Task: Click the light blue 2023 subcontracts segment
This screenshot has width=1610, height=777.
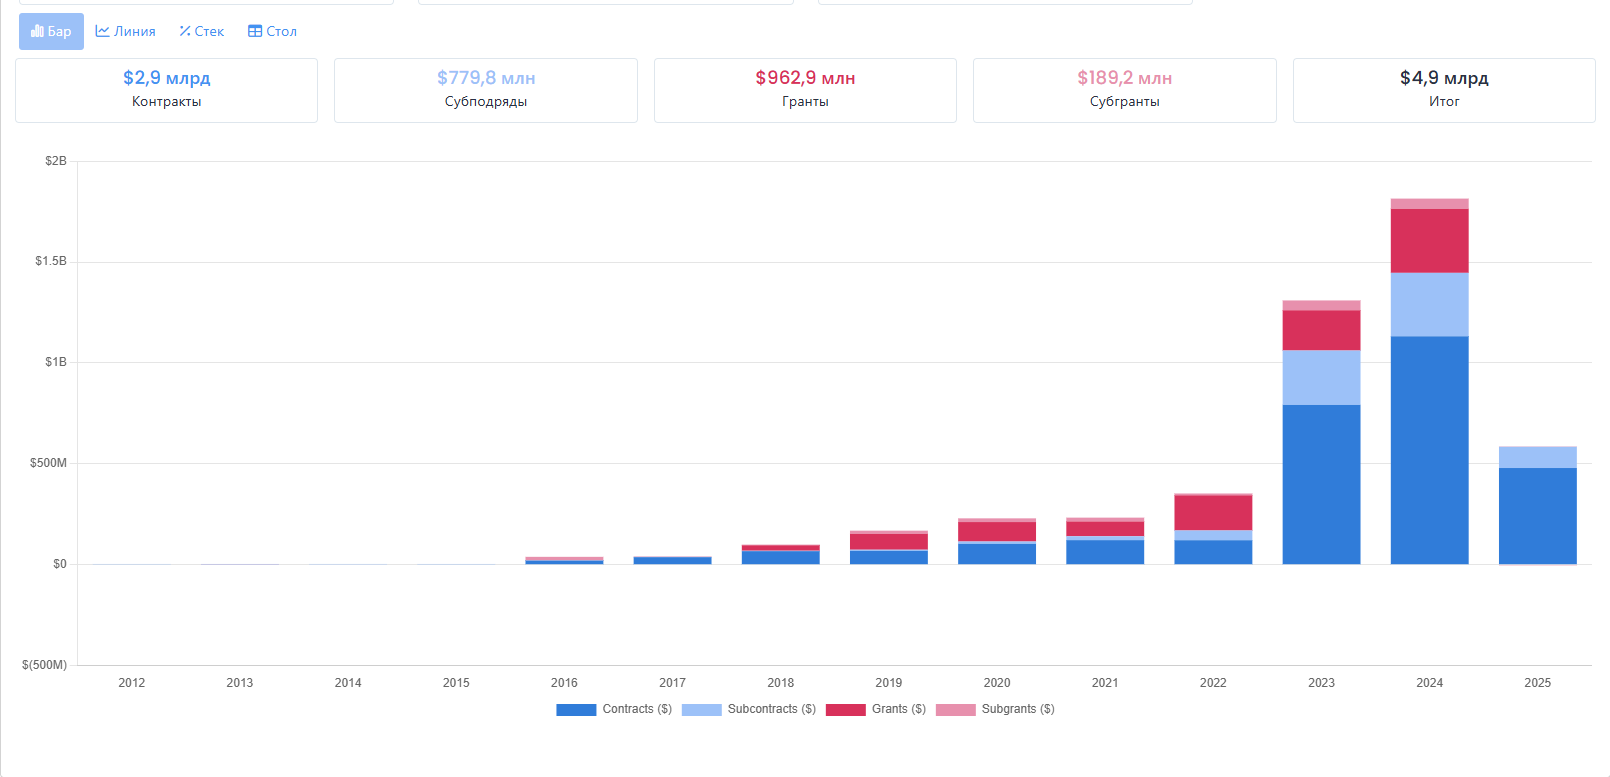Action: coord(1321,377)
